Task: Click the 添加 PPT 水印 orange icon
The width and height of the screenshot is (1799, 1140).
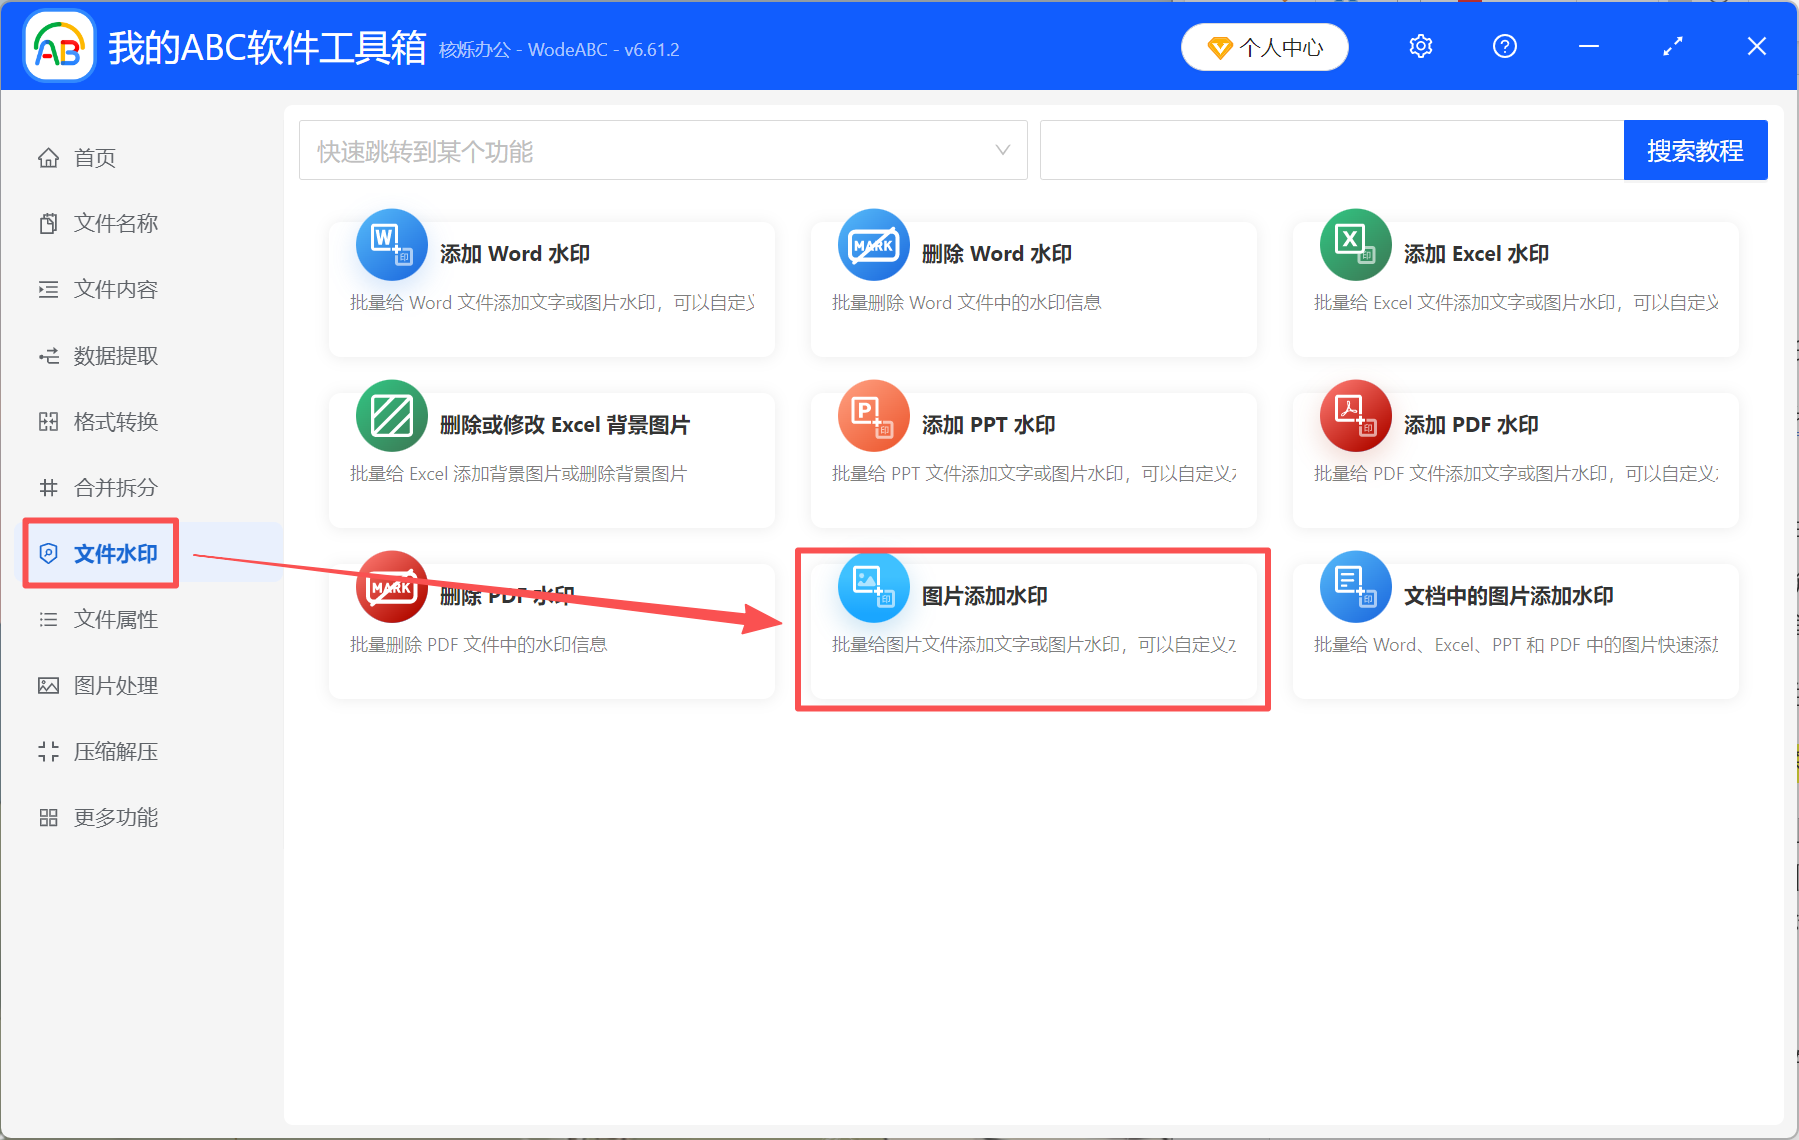Action: [x=873, y=416]
